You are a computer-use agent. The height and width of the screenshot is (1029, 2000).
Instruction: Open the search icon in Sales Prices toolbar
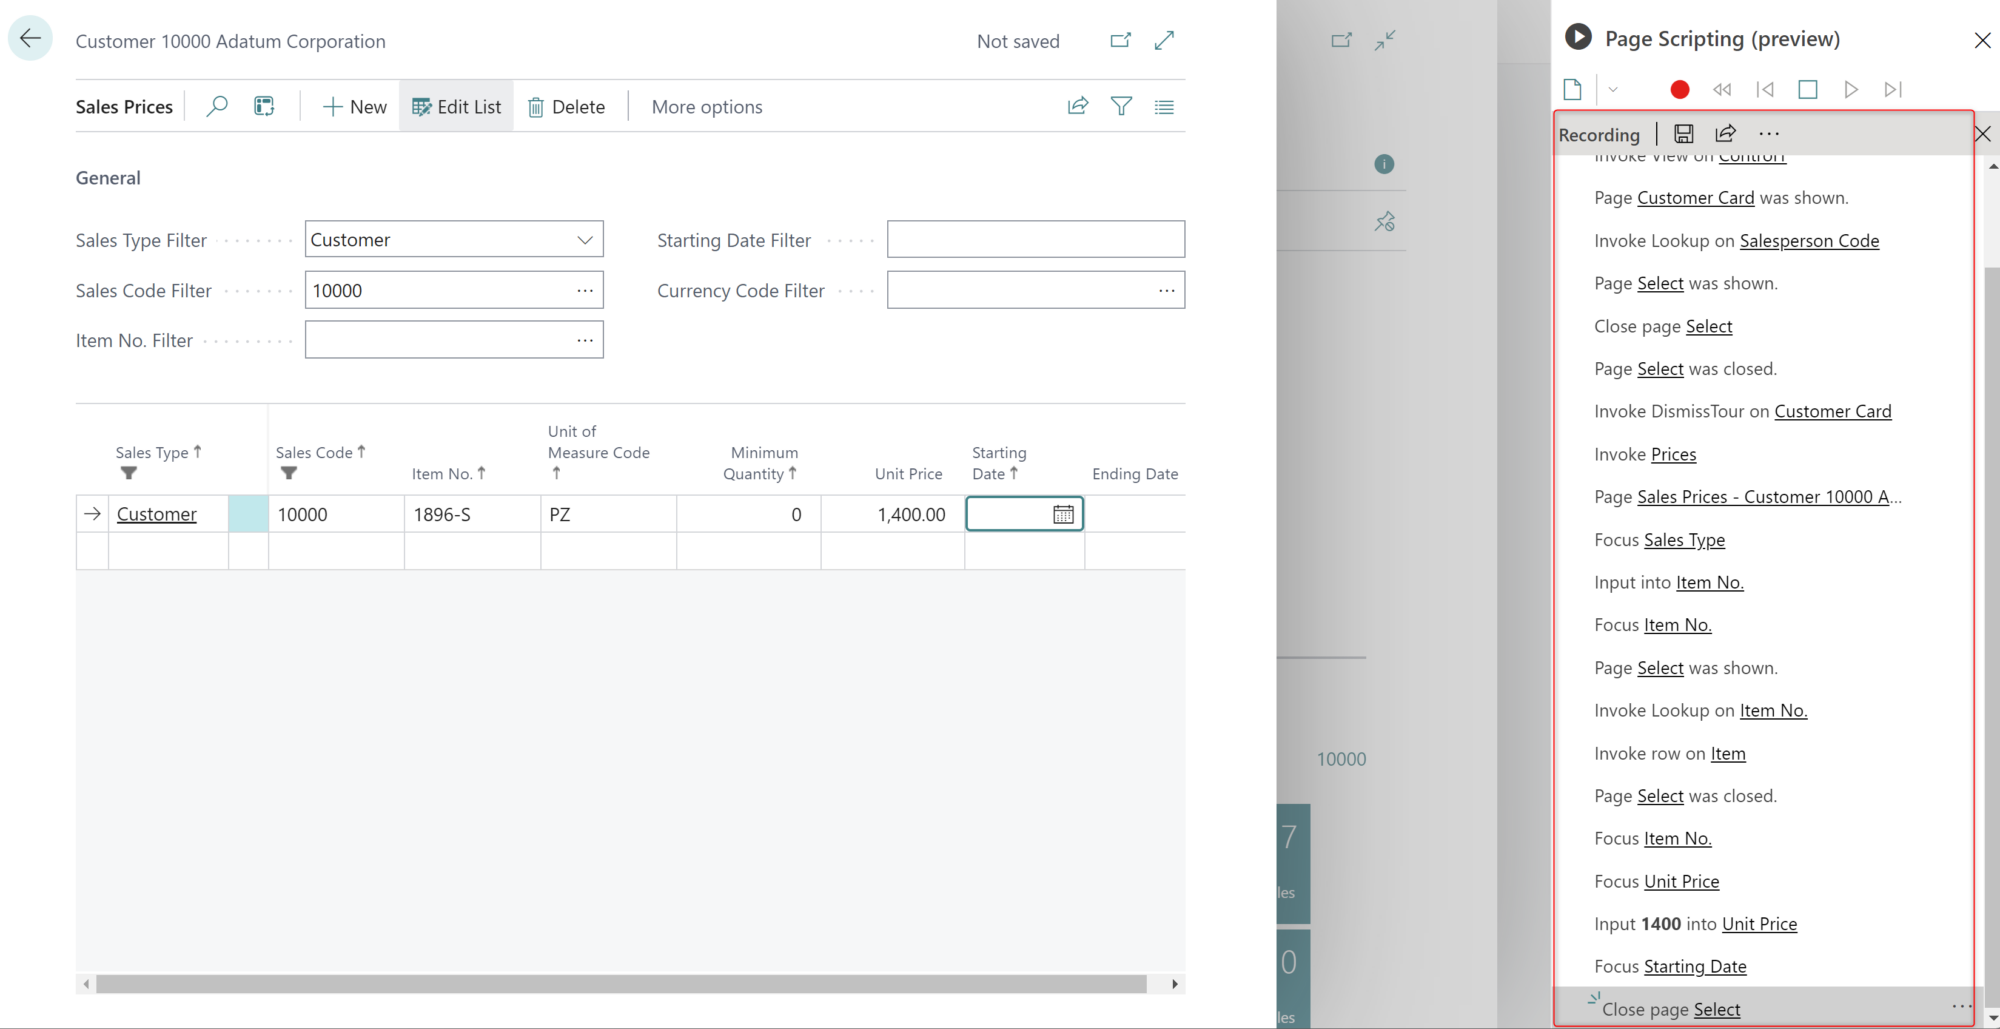coord(216,106)
